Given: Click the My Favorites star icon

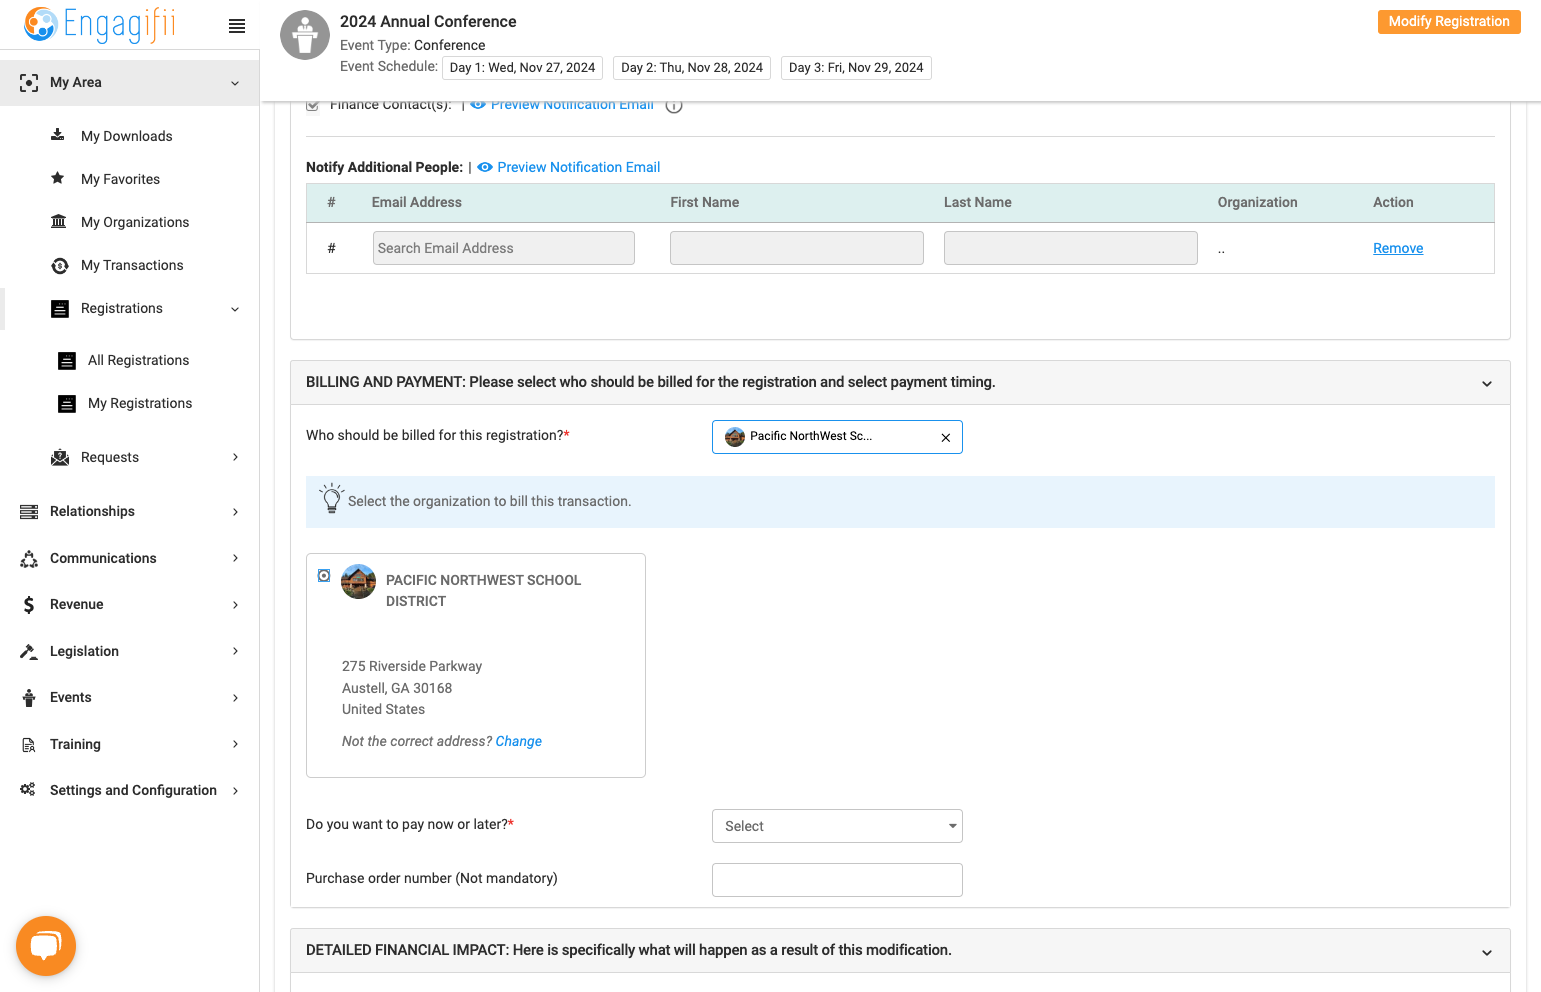Looking at the screenshot, I should (x=58, y=178).
